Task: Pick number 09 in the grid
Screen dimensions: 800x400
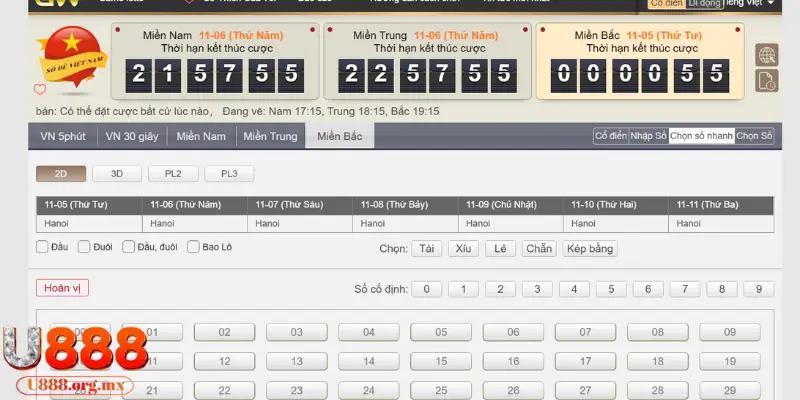Action: pyautogui.click(x=730, y=333)
